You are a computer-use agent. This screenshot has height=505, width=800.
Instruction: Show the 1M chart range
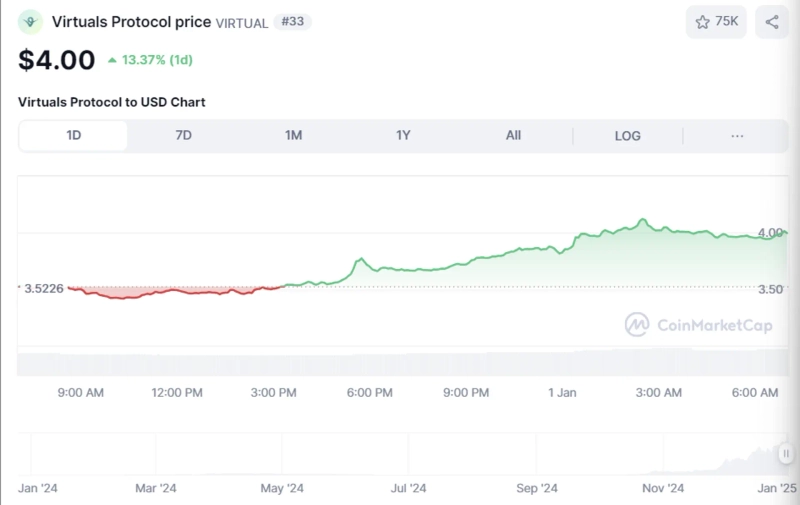[x=293, y=136]
